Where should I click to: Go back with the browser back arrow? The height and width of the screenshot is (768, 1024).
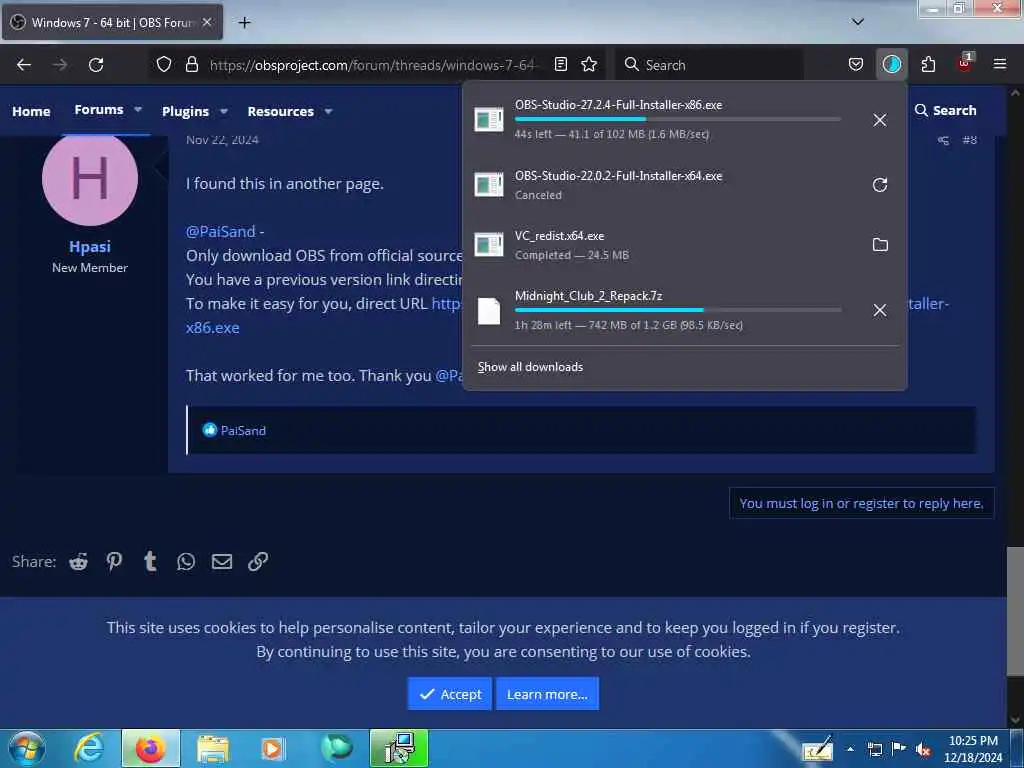point(24,65)
